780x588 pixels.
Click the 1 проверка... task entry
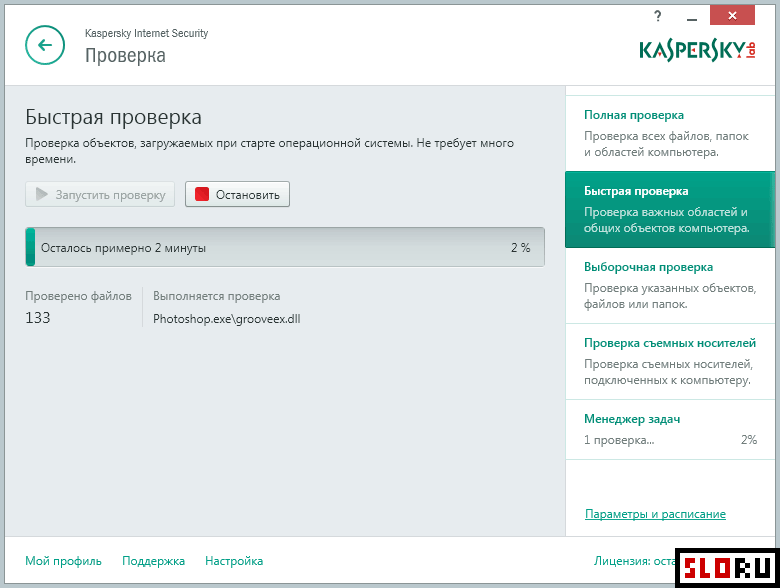619,440
